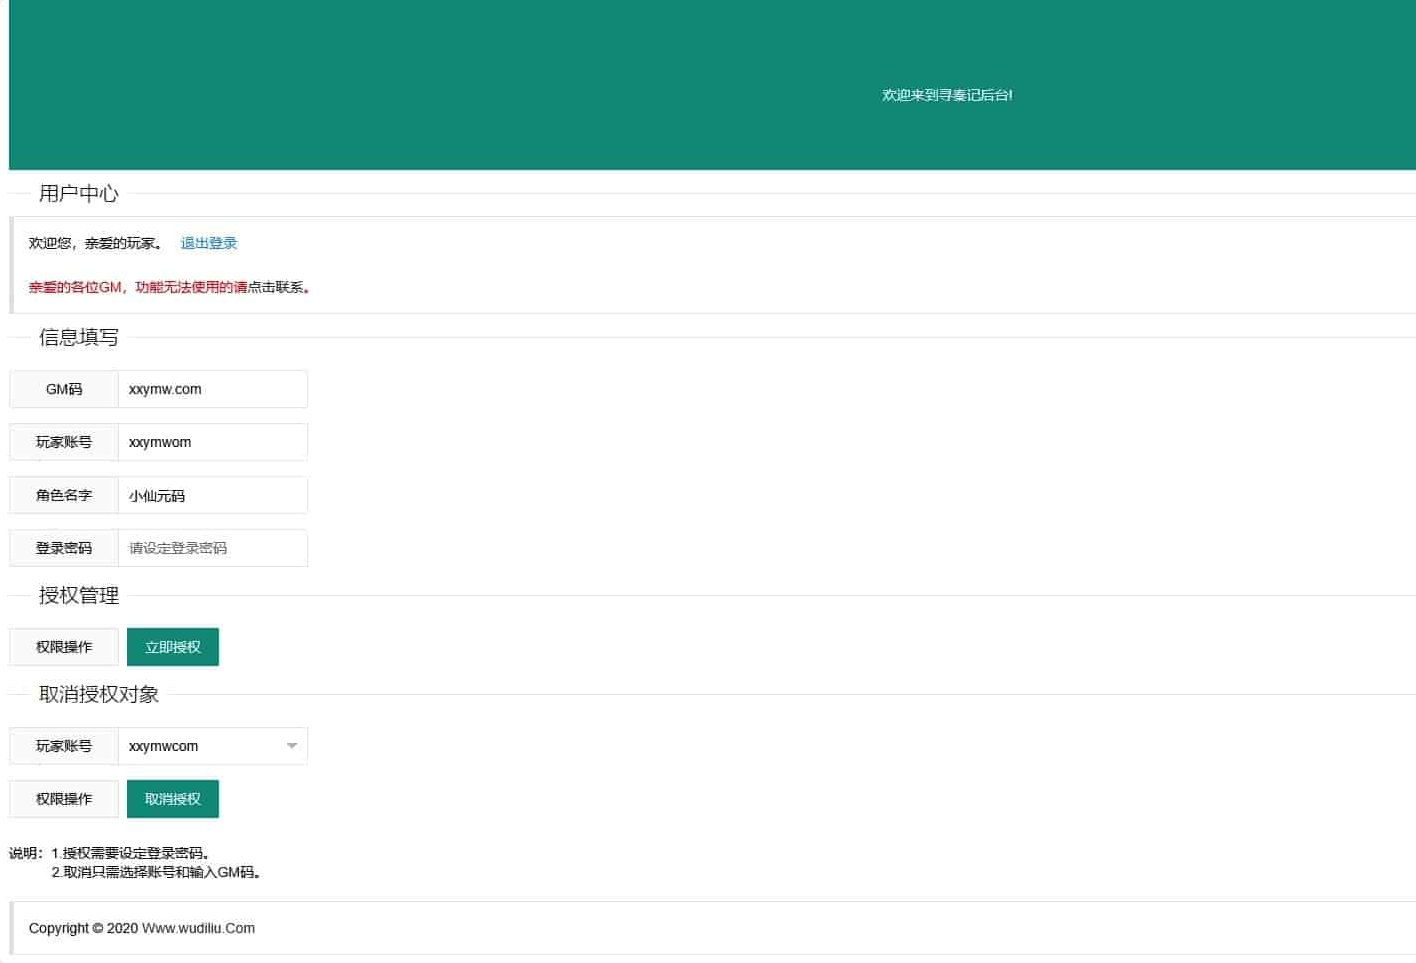Image resolution: width=1416 pixels, height=963 pixels.
Task: Click the 玩家账号 text field containing xxymwom
Action: (x=212, y=442)
